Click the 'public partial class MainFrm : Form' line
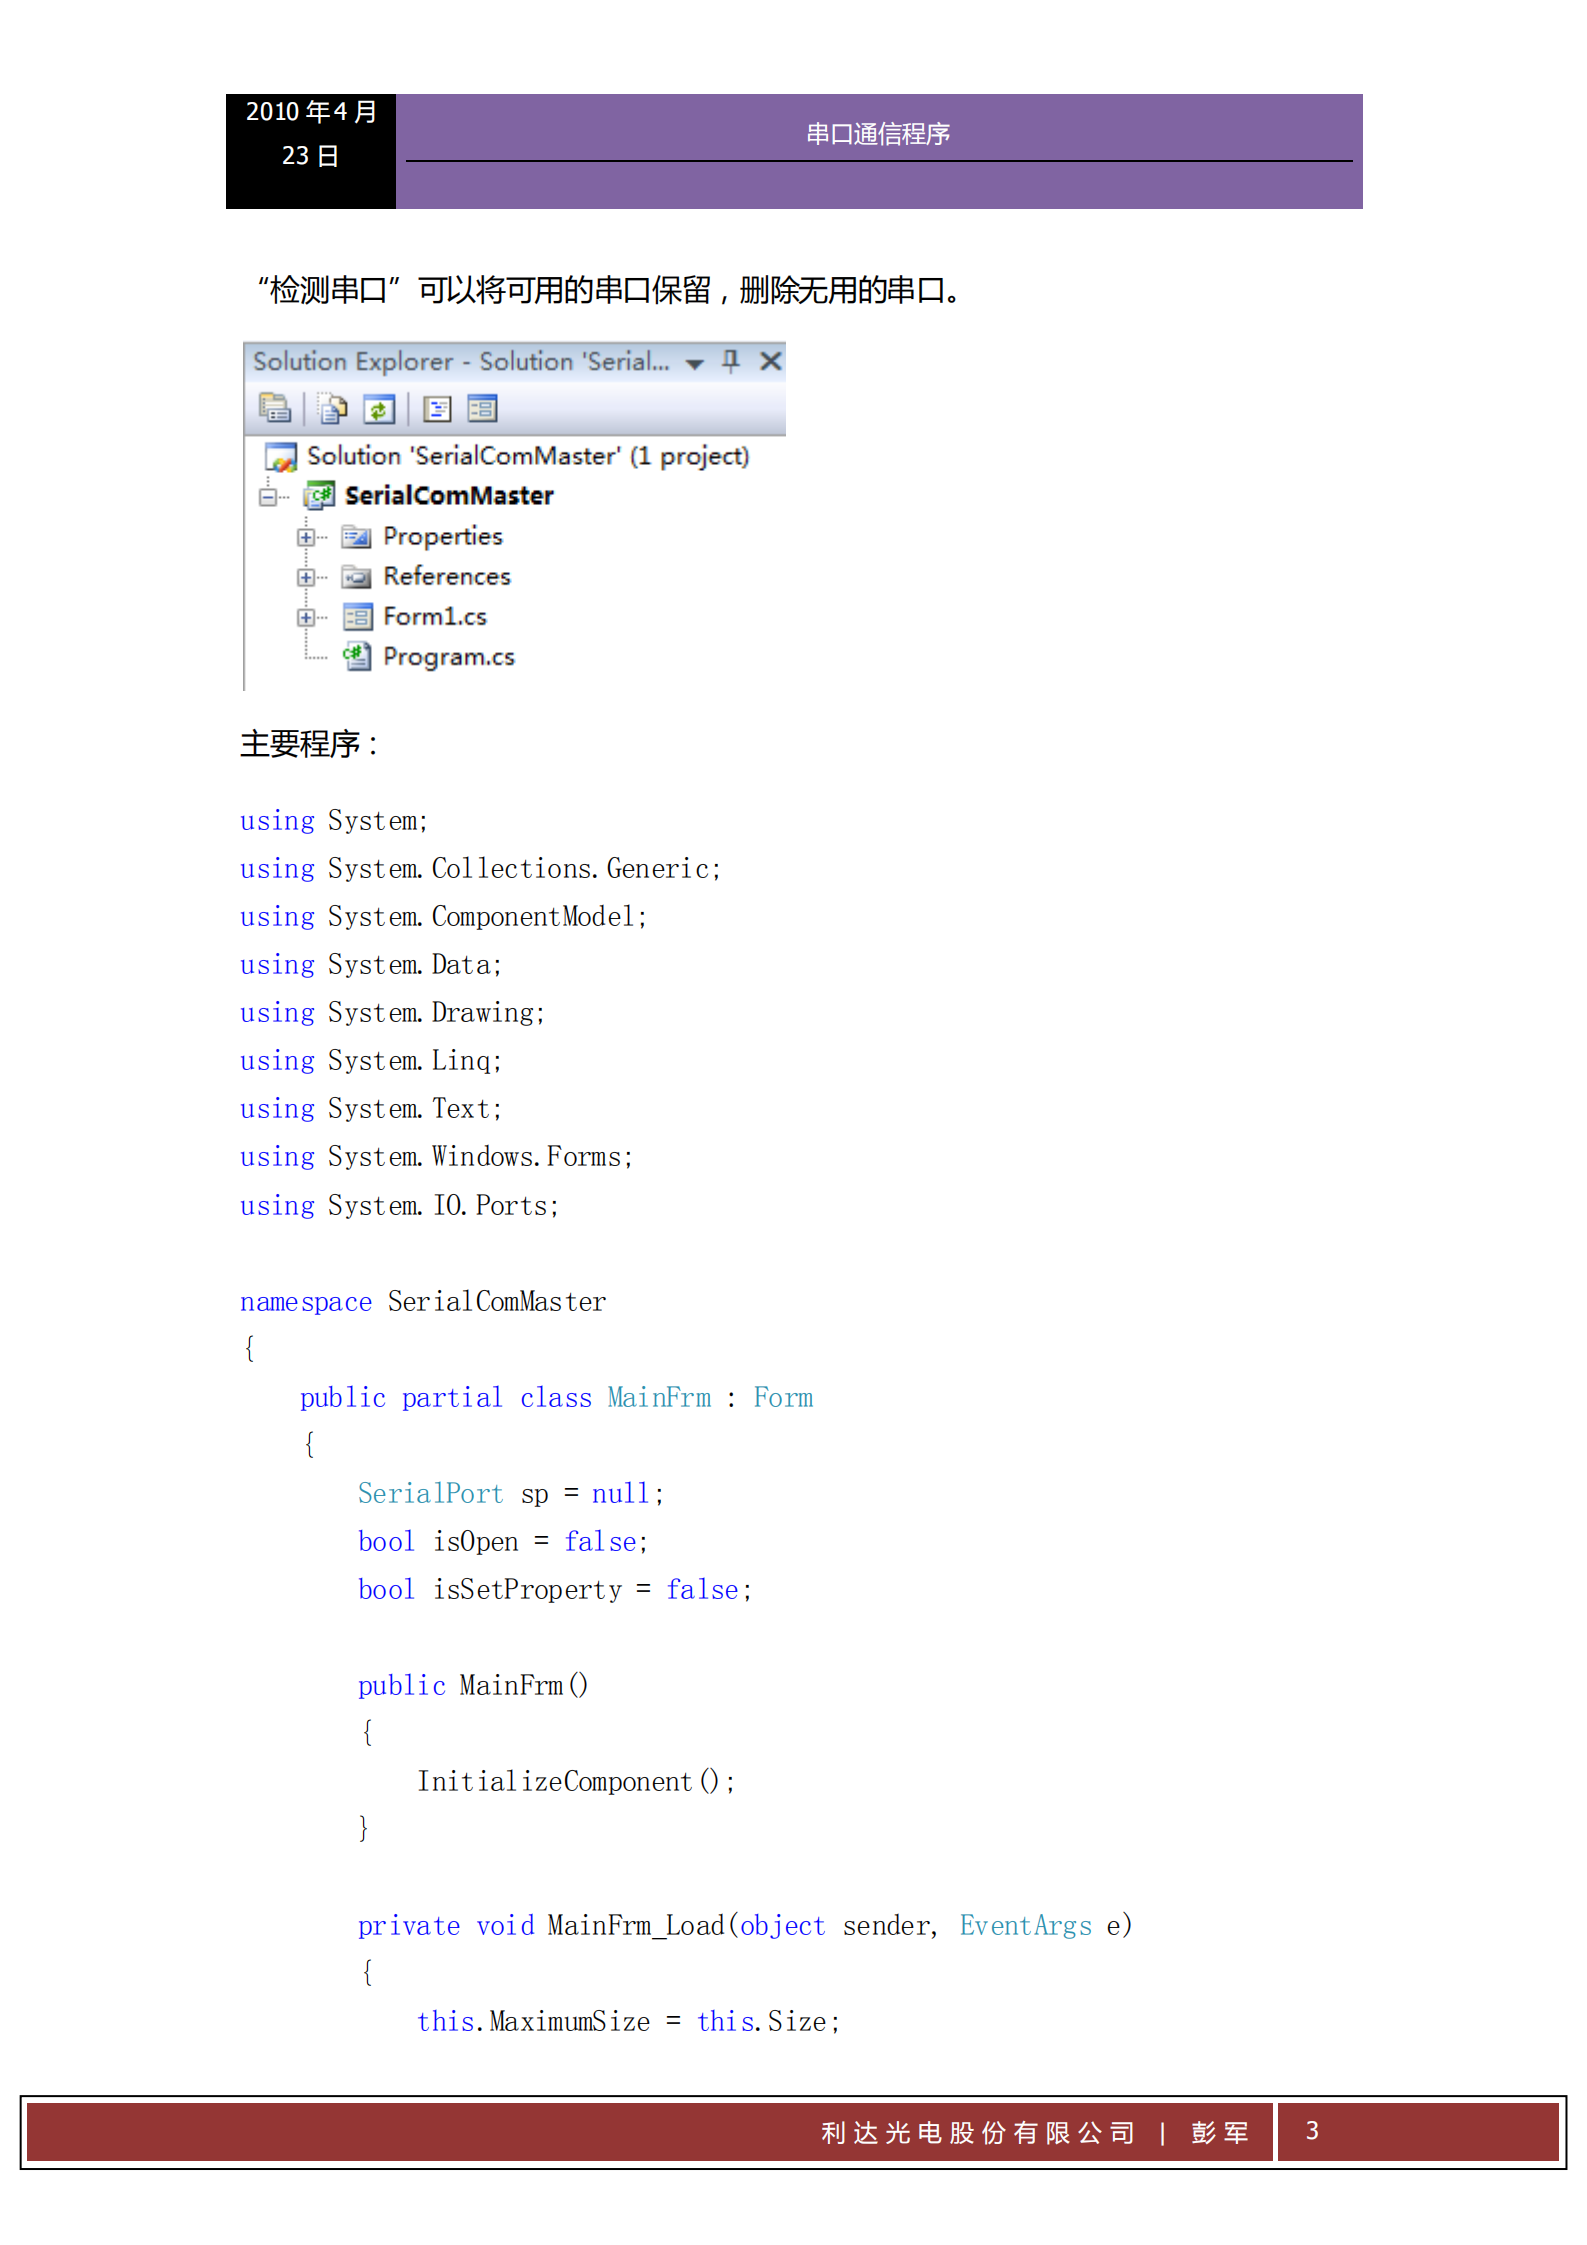 click(557, 1398)
